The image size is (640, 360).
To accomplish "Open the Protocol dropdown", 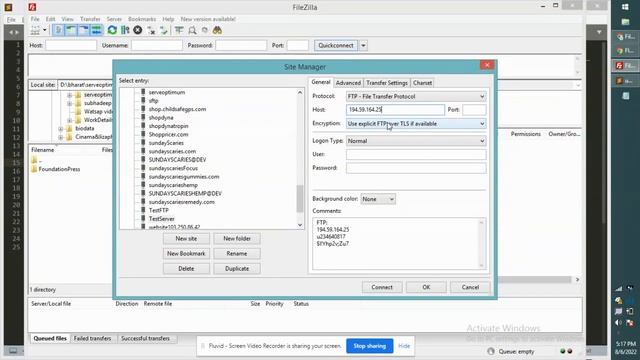I will (x=416, y=96).
